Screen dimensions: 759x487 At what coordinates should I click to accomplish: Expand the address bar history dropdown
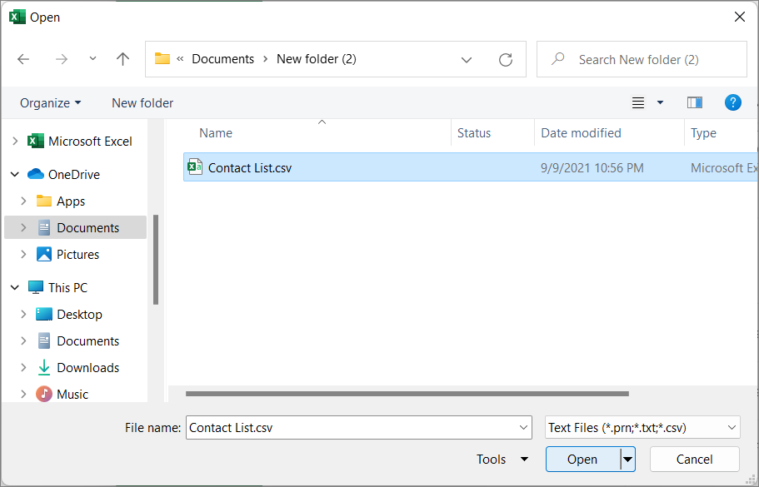(466, 60)
